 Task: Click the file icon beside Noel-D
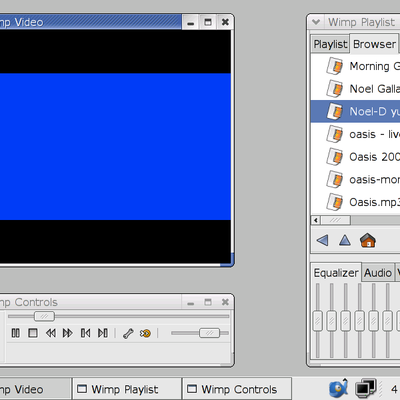click(x=334, y=111)
